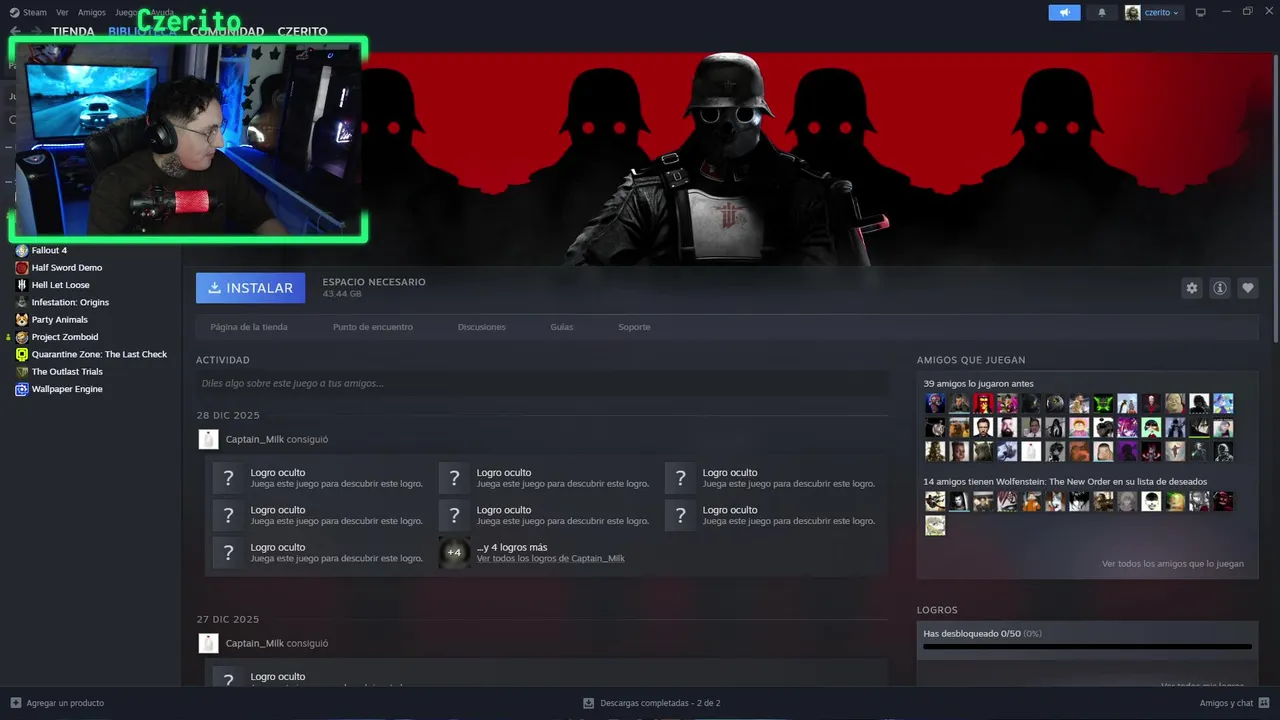Click Agregar un producto

[65, 703]
